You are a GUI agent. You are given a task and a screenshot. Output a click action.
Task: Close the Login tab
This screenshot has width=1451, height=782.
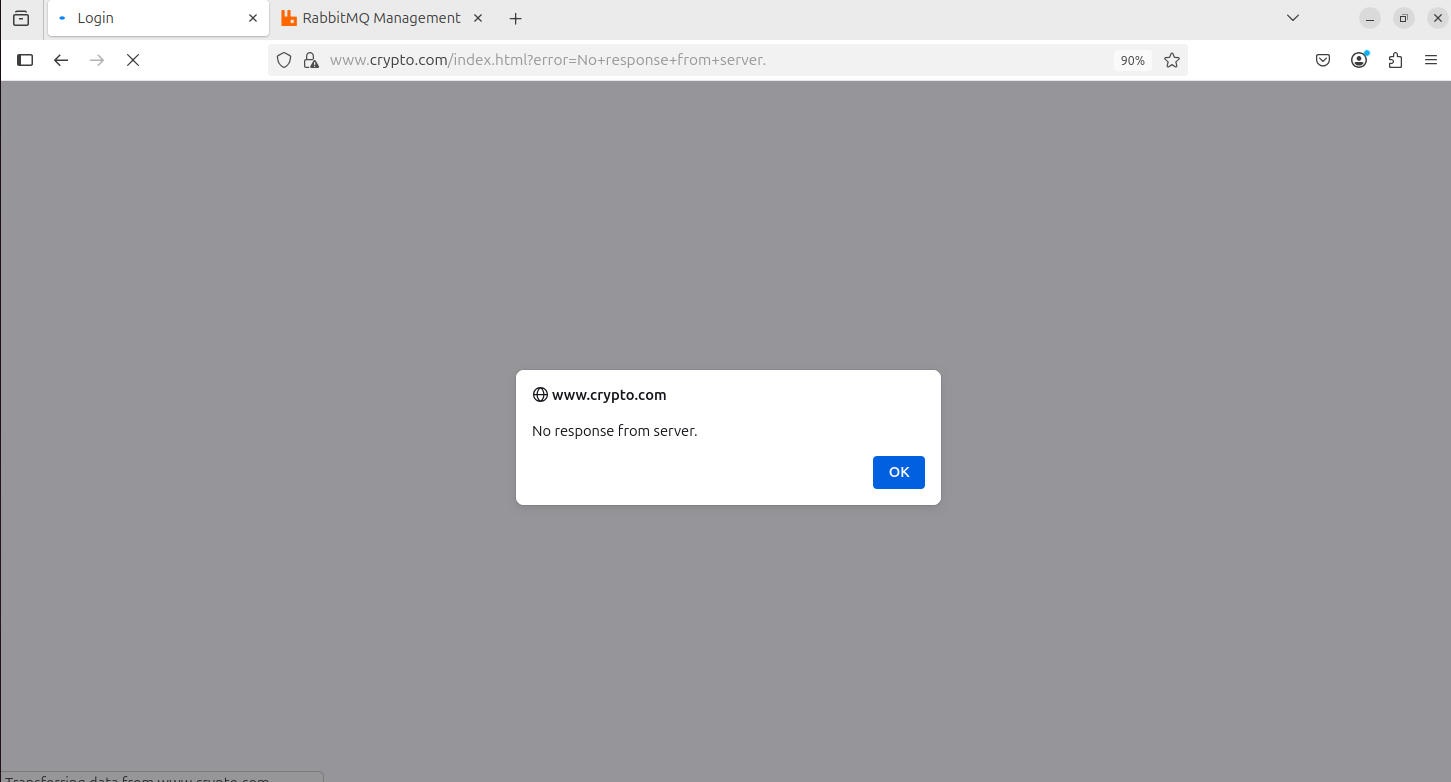point(253,18)
